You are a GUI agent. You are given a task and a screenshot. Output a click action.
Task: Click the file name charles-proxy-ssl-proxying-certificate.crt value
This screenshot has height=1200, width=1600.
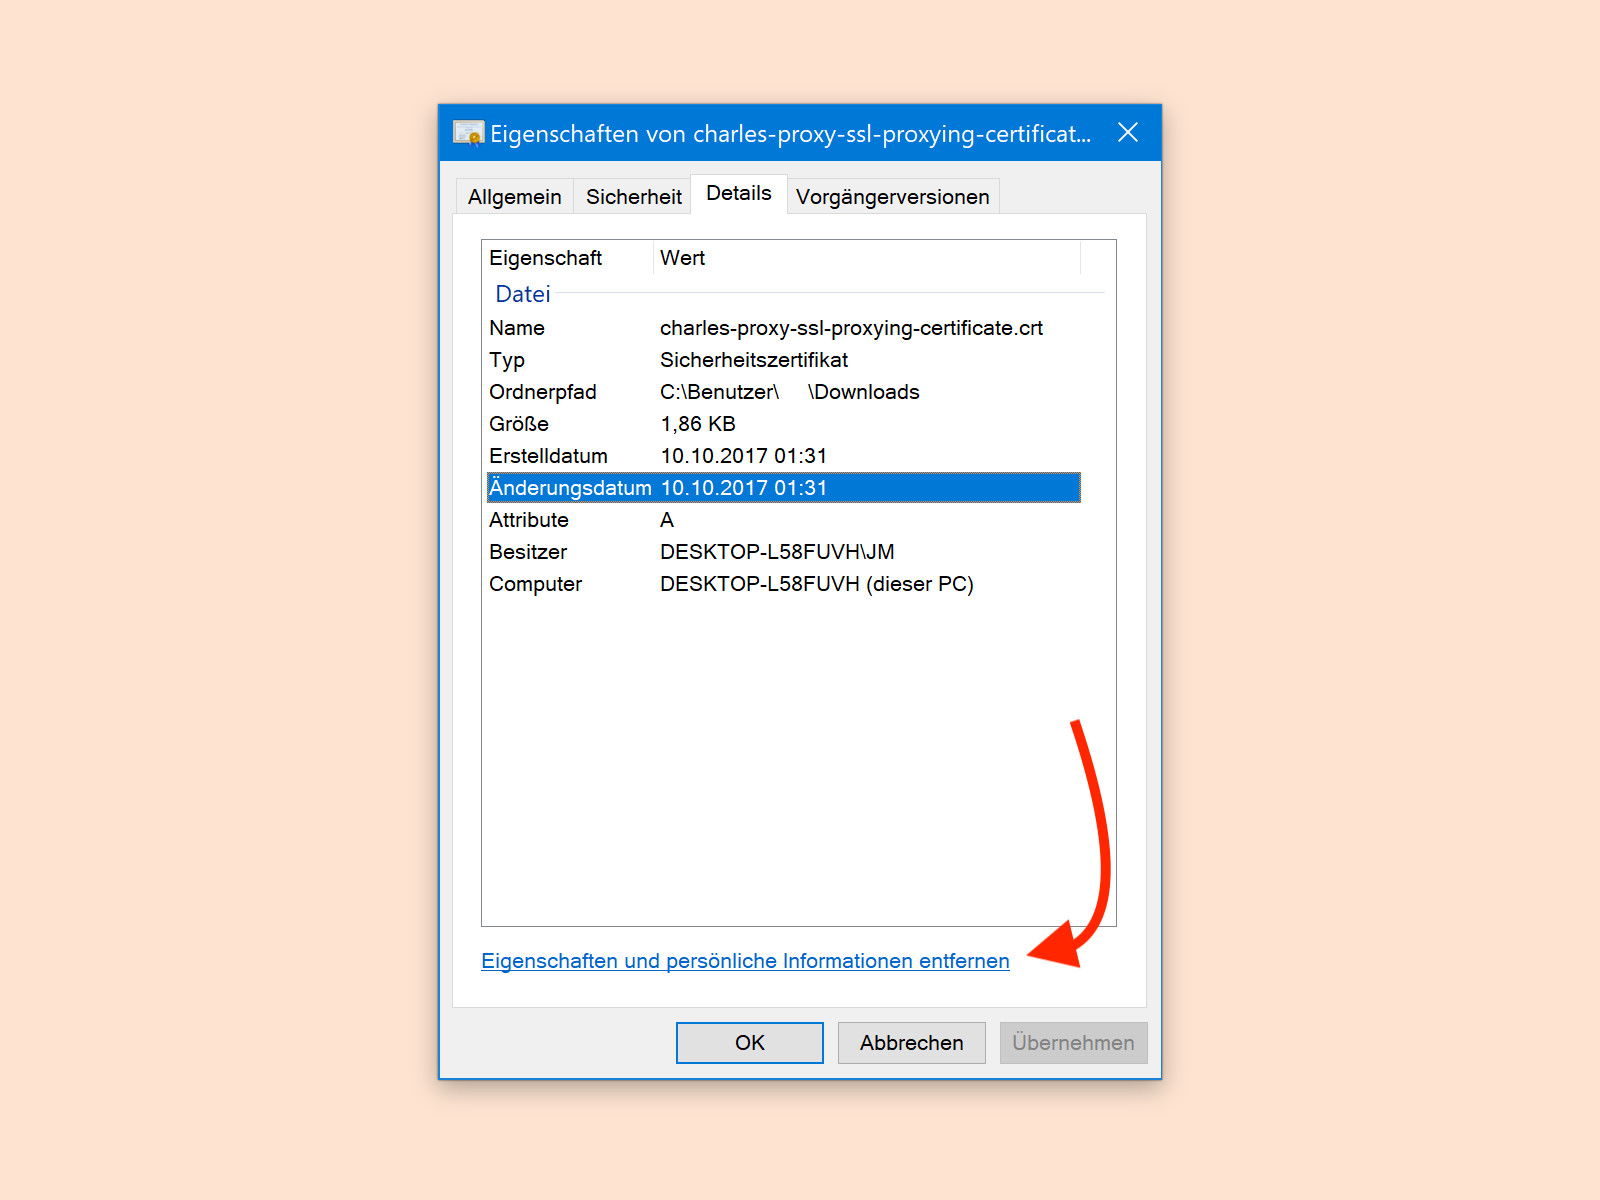click(851, 328)
